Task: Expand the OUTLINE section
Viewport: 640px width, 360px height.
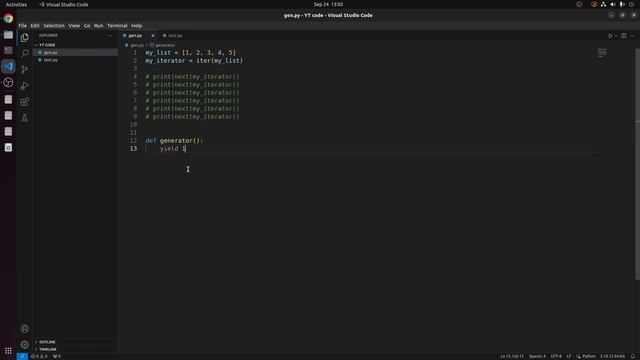Action: 47,342
